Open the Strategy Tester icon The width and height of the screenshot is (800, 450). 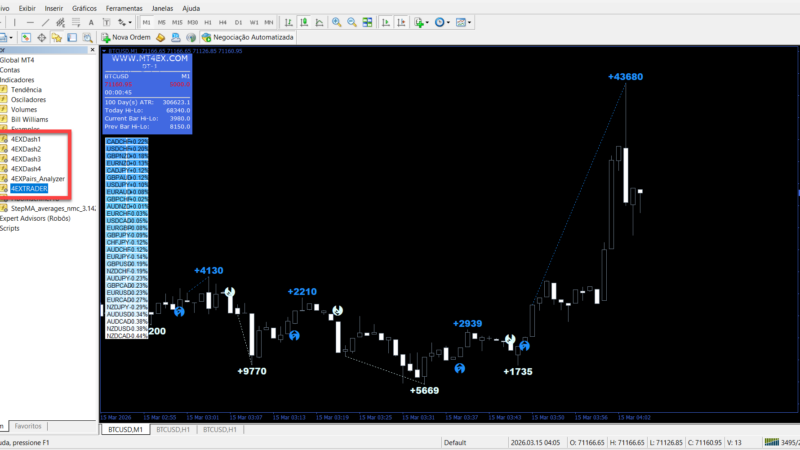pos(88,37)
